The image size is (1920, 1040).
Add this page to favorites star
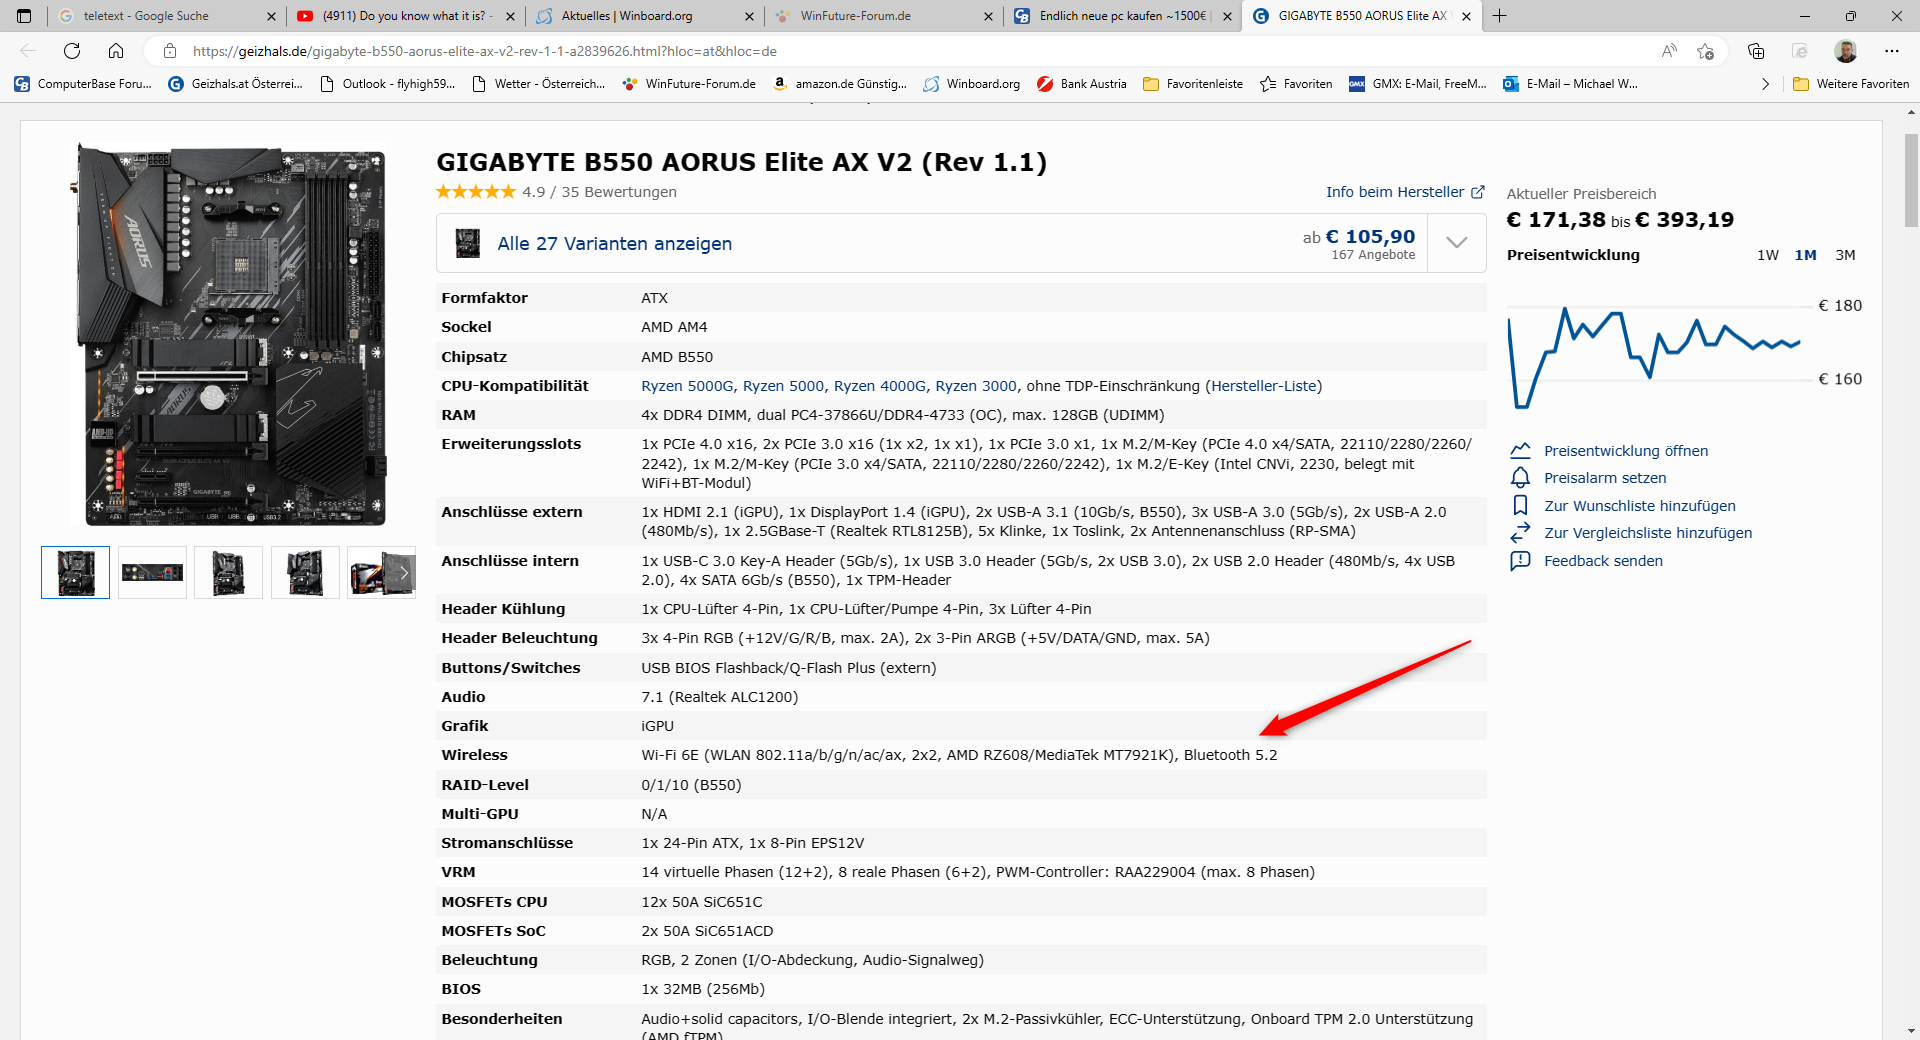pos(1706,51)
